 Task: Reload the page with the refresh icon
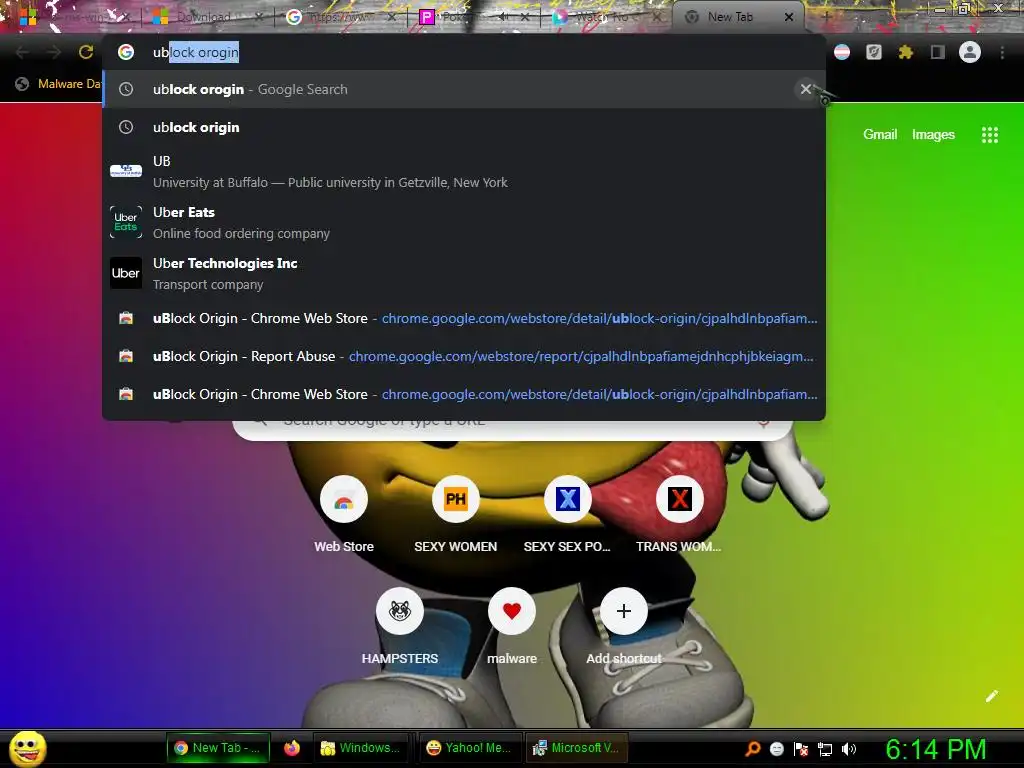click(x=86, y=52)
